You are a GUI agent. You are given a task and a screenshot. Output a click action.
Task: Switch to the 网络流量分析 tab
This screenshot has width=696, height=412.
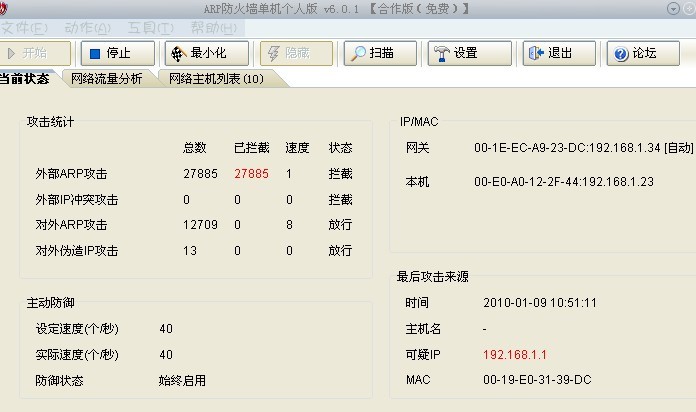(x=107, y=79)
